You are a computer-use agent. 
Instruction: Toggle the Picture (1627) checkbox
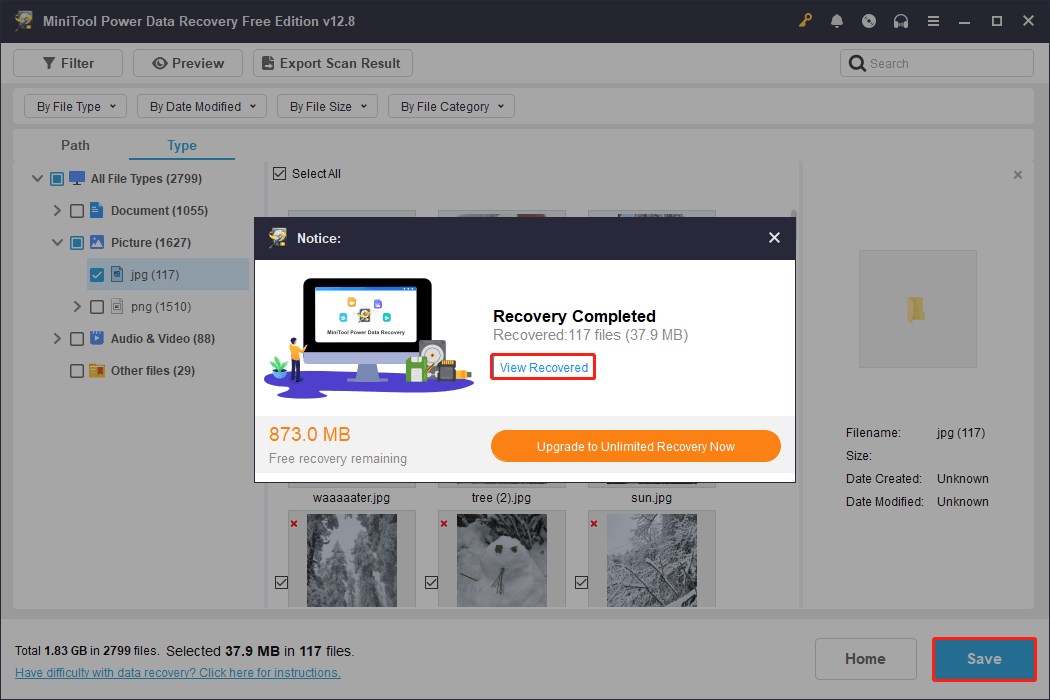tap(77, 242)
